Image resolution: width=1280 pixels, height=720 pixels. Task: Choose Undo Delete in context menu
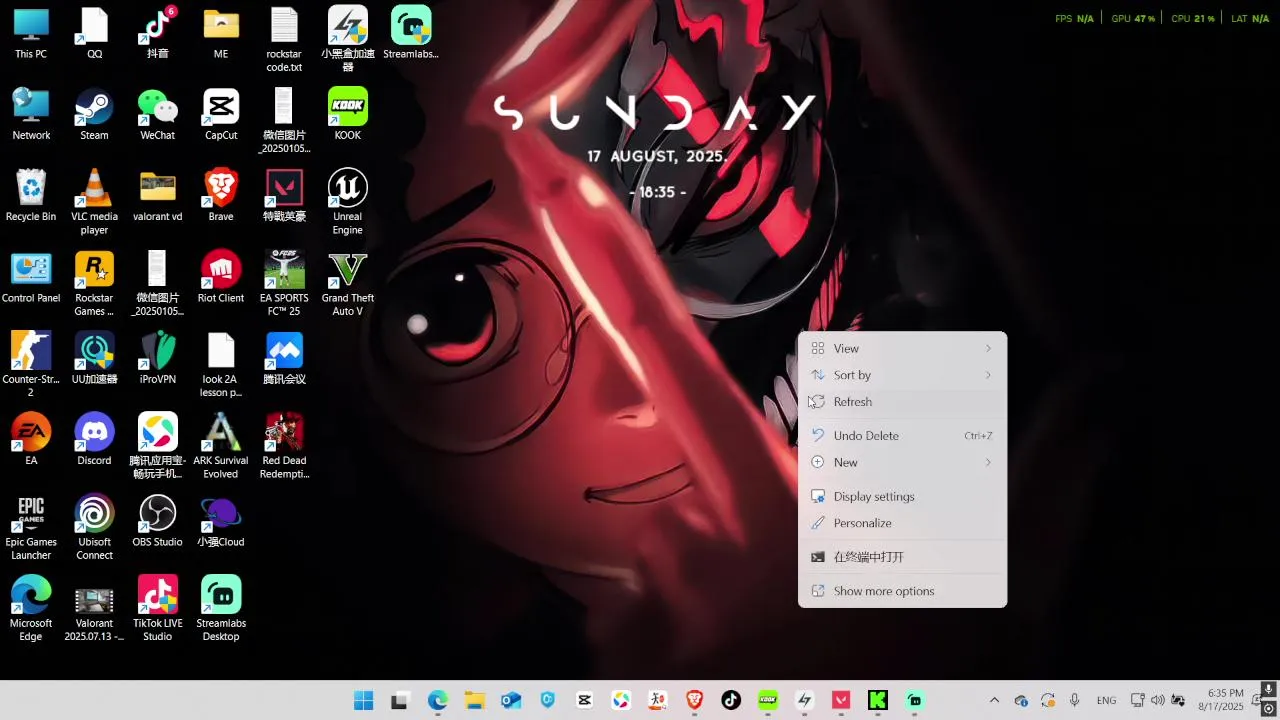click(902, 436)
